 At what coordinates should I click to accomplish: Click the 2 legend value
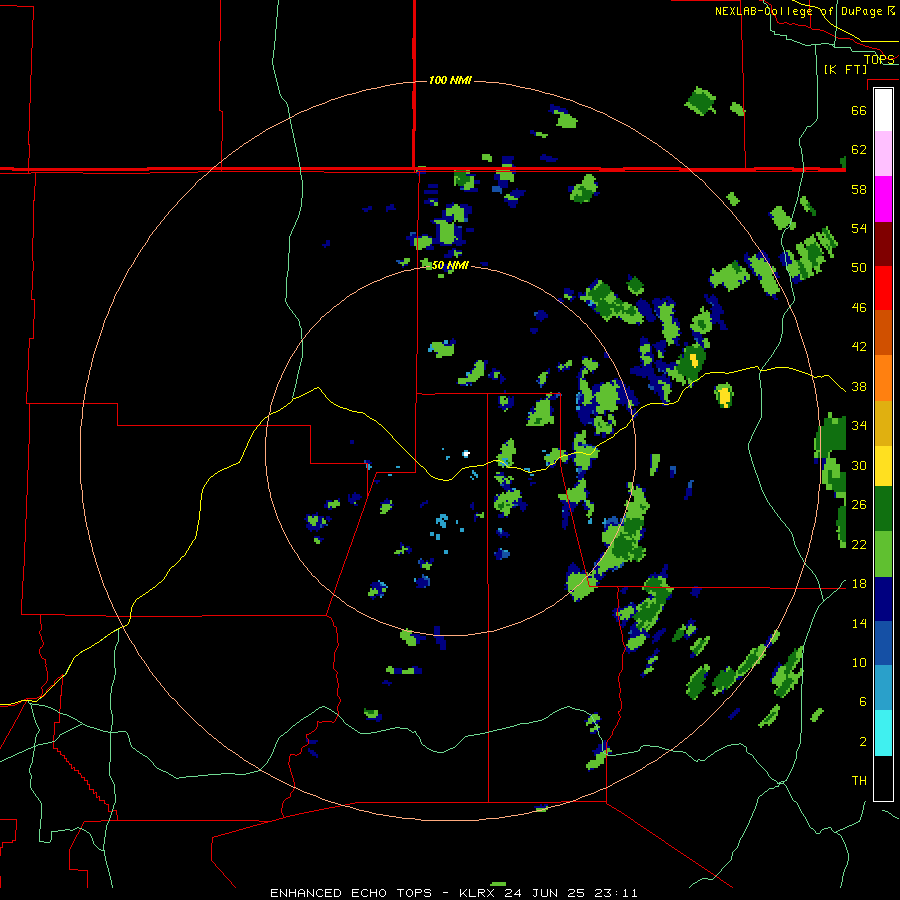coord(863,741)
